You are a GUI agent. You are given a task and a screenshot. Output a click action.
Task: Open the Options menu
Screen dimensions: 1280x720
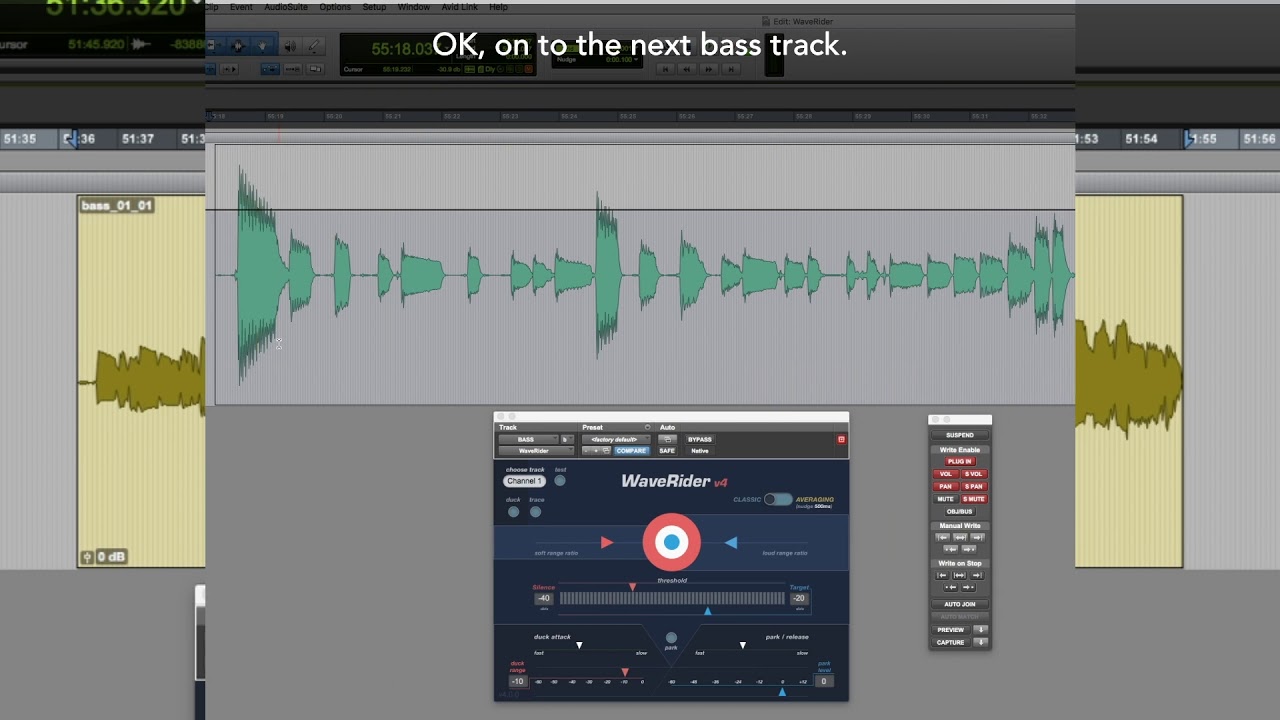[x=335, y=7]
